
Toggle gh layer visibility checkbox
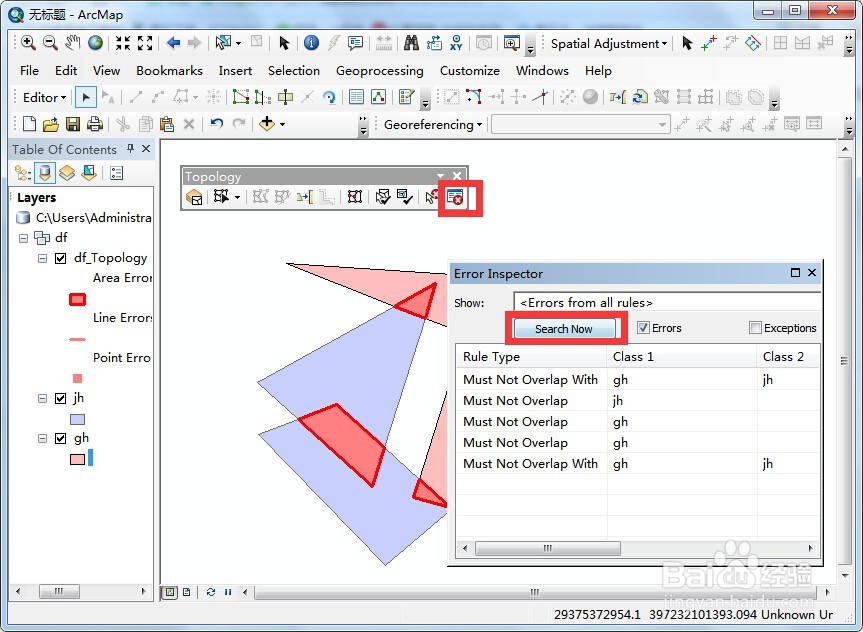61,439
